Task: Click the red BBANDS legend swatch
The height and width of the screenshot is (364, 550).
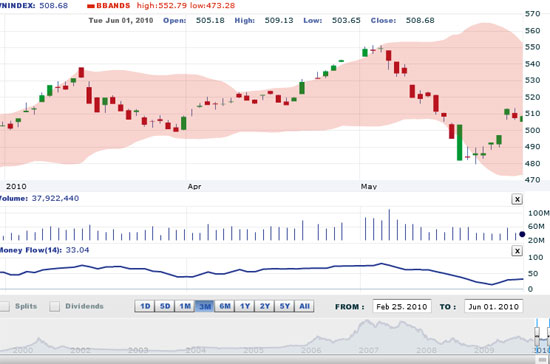Action: click(x=91, y=6)
